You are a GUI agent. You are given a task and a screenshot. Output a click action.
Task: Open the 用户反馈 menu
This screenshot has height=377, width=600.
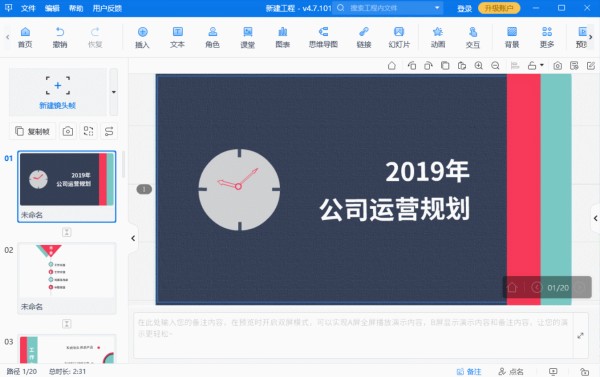click(x=107, y=8)
